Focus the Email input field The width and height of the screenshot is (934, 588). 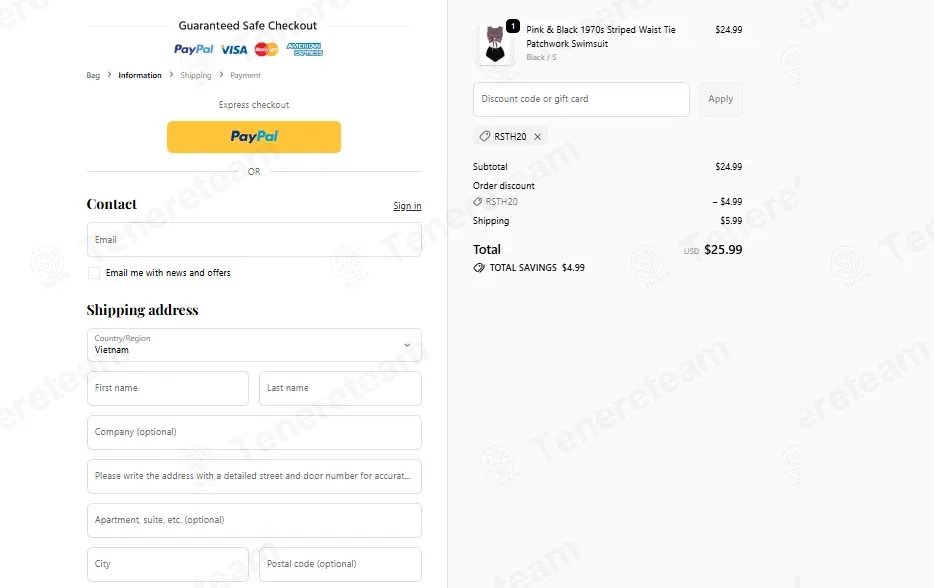tap(254, 239)
